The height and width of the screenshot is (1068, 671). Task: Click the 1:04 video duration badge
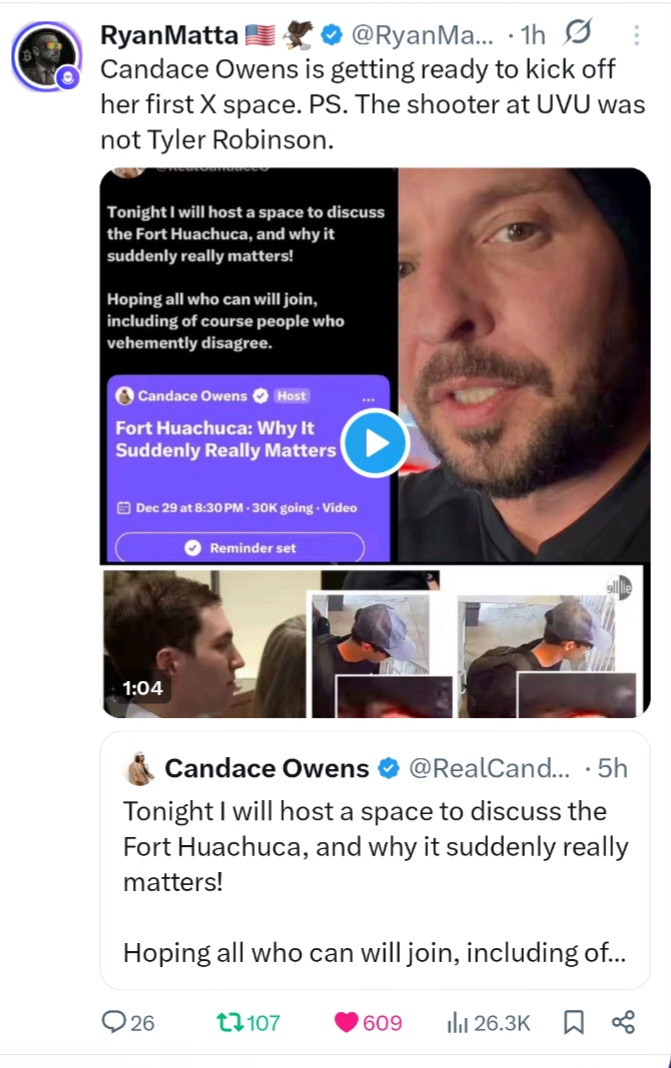tap(142, 688)
